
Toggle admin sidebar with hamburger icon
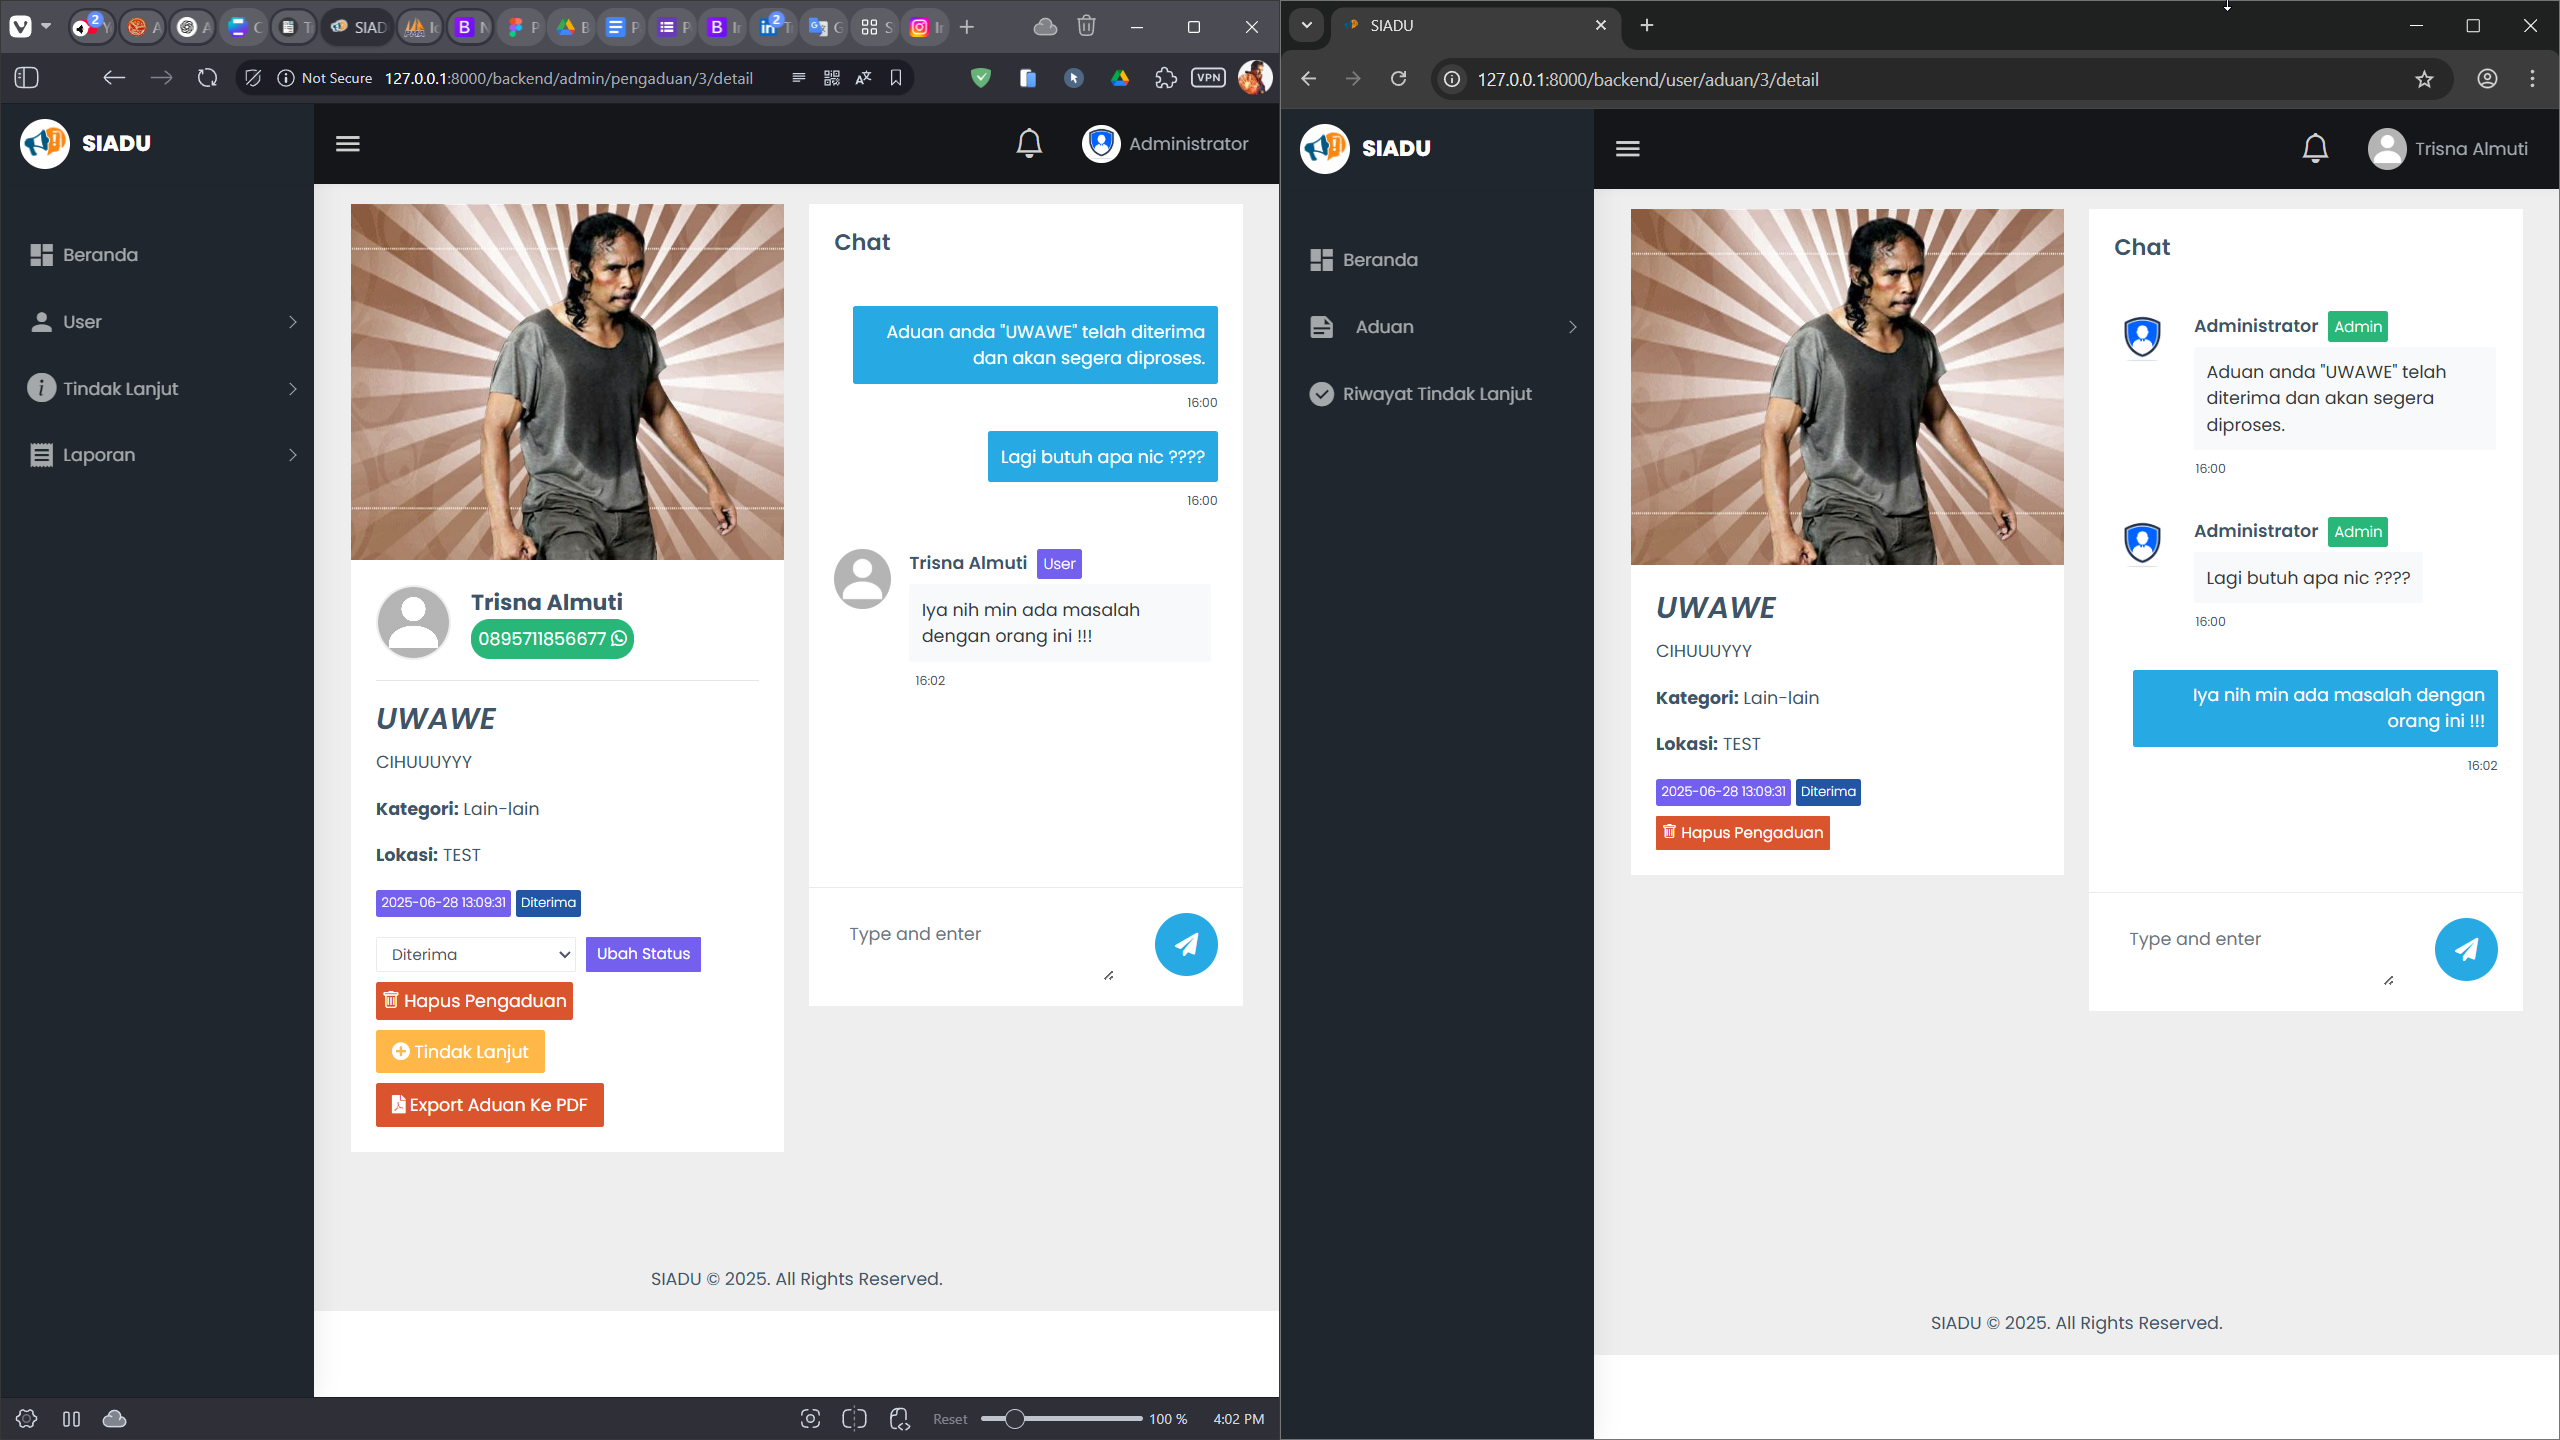348,144
